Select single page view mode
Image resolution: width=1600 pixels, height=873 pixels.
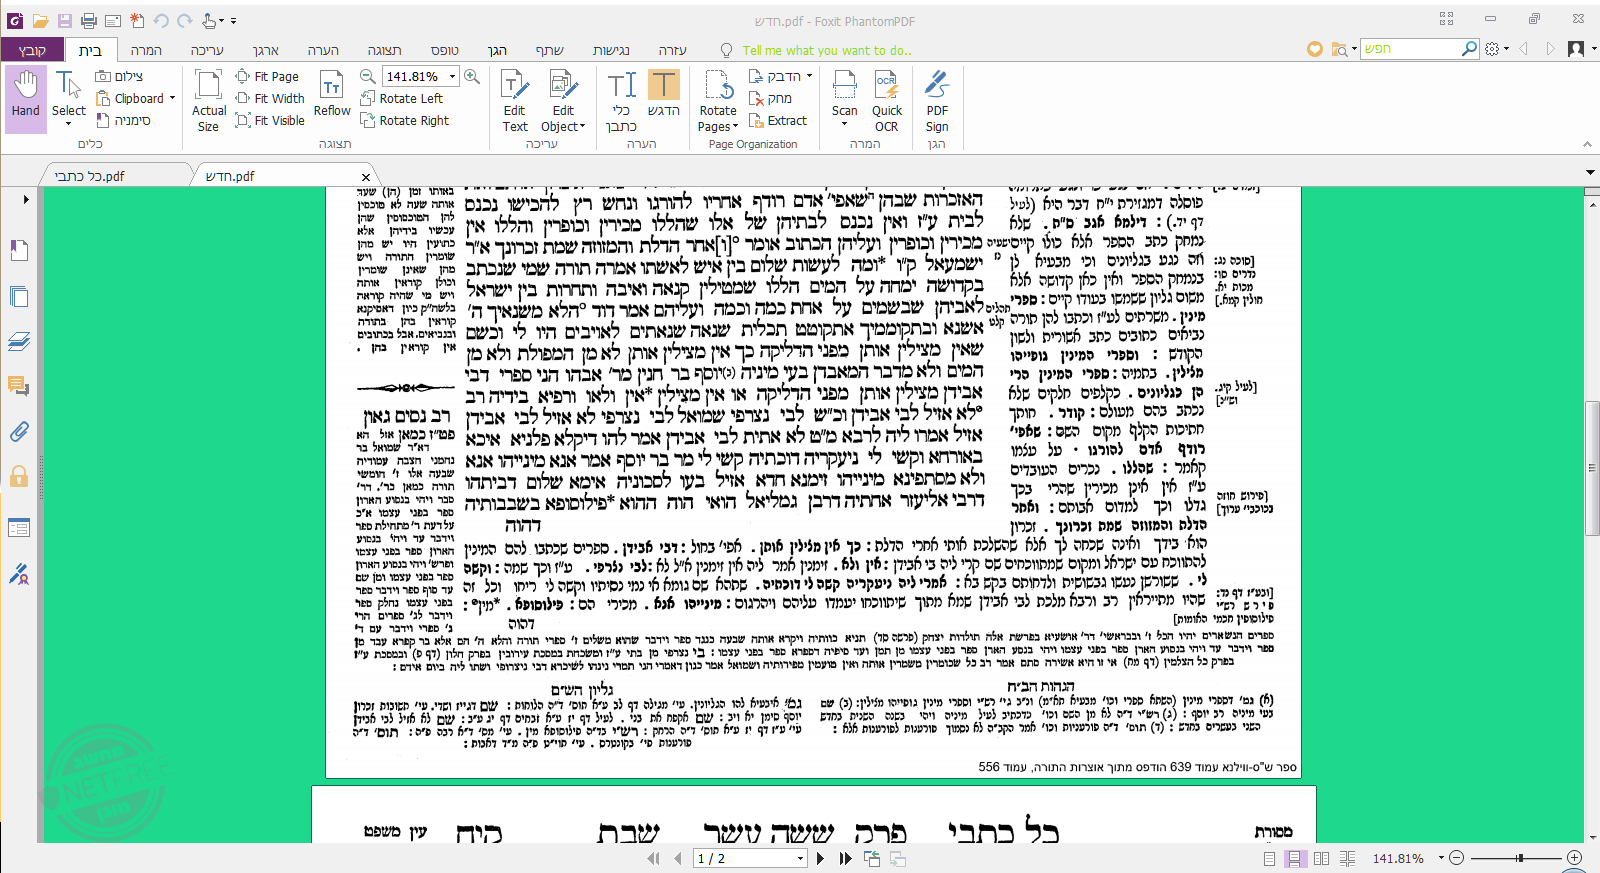pyautogui.click(x=1269, y=858)
